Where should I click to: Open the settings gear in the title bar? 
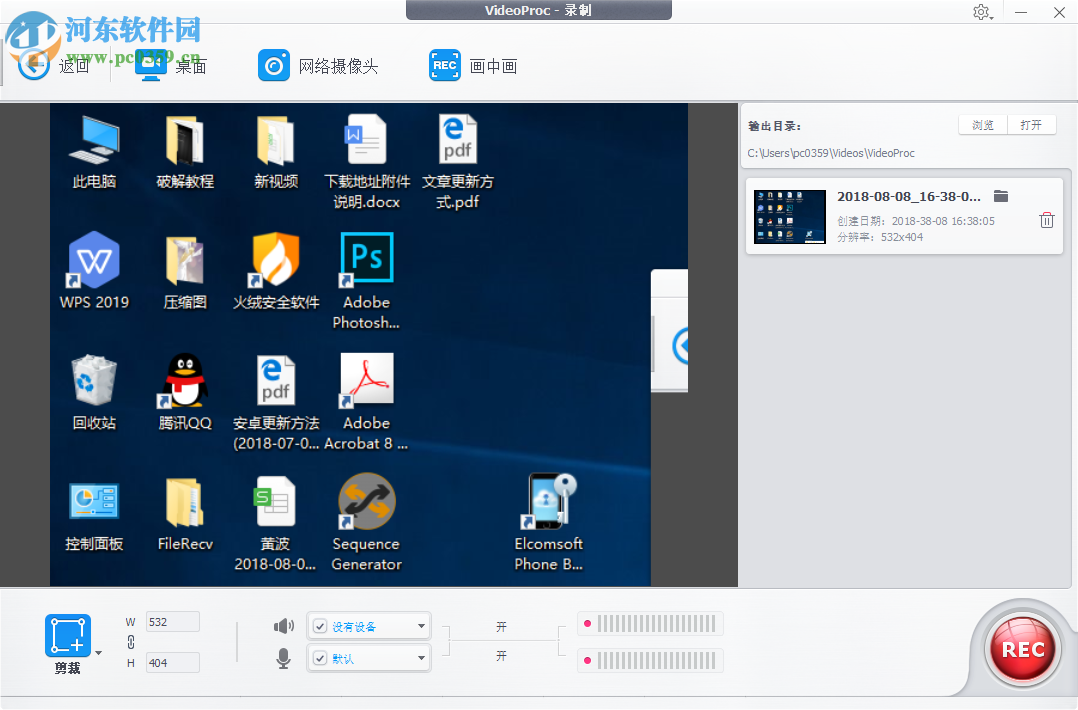coord(981,12)
